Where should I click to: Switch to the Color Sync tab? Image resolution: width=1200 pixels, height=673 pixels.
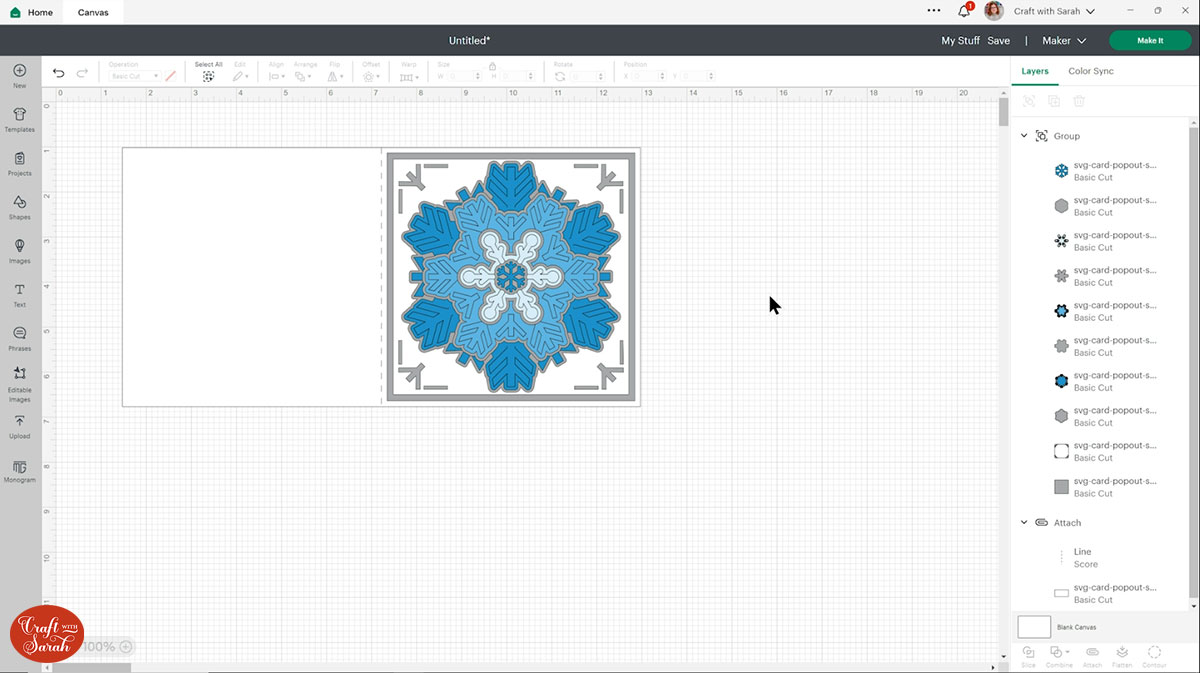pyautogui.click(x=1090, y=71)
